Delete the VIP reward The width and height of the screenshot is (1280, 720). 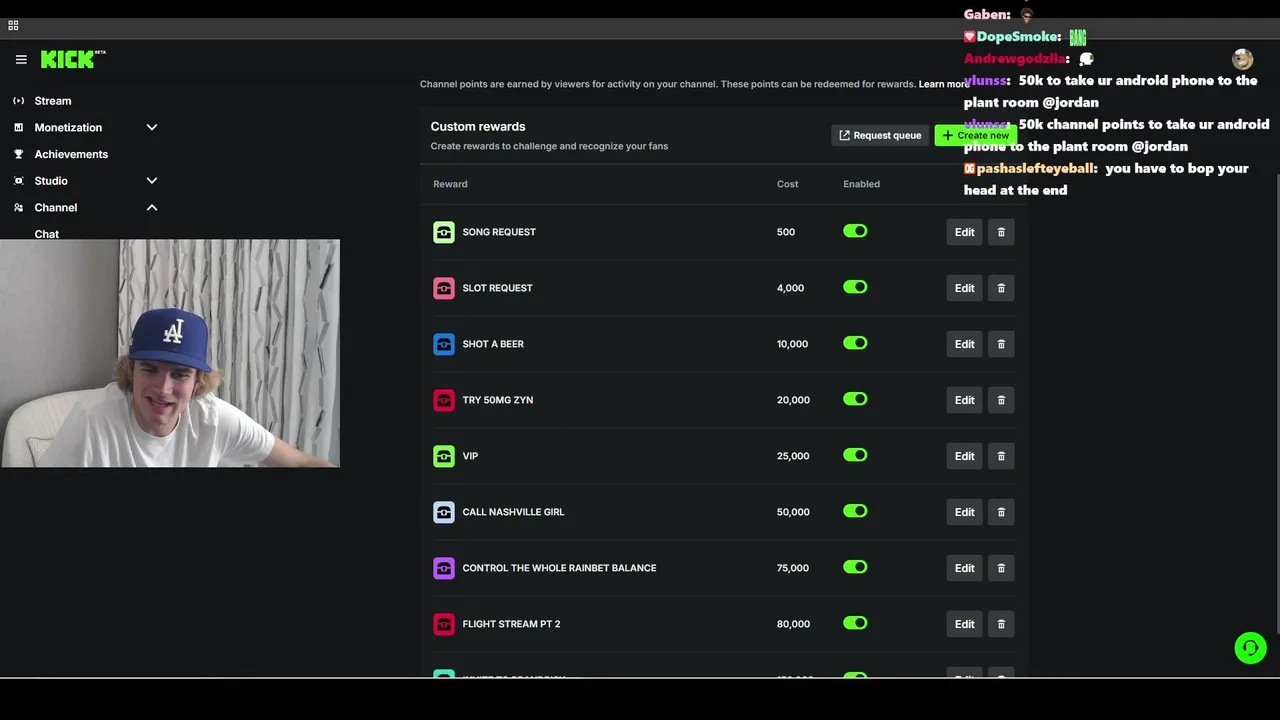click(1001, 456)
